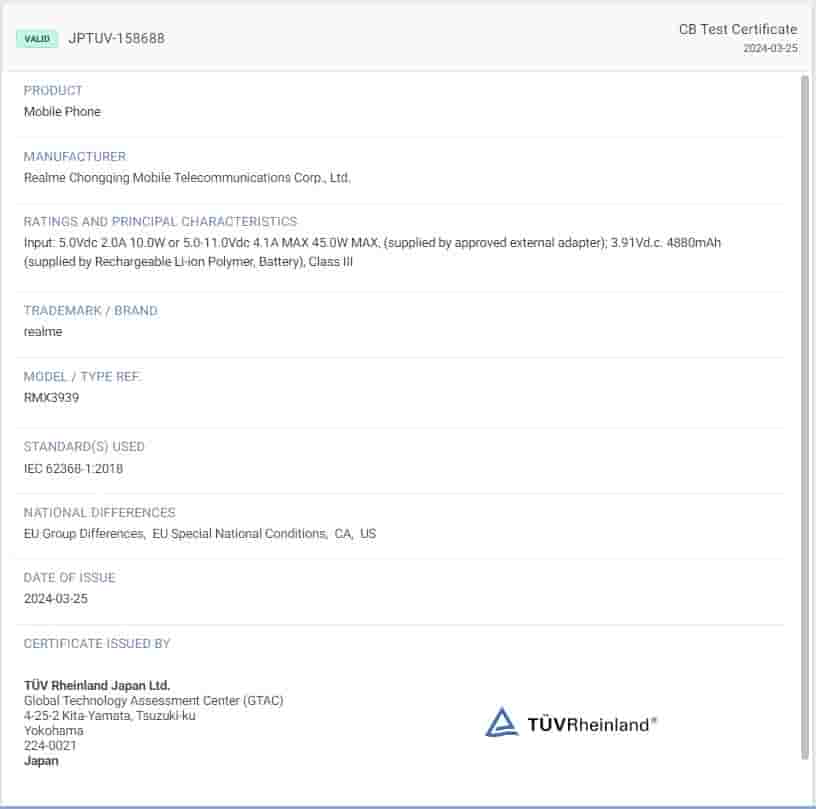Click the PRODUCT section label
Screen dimensions: 816x809
[53, 90]
